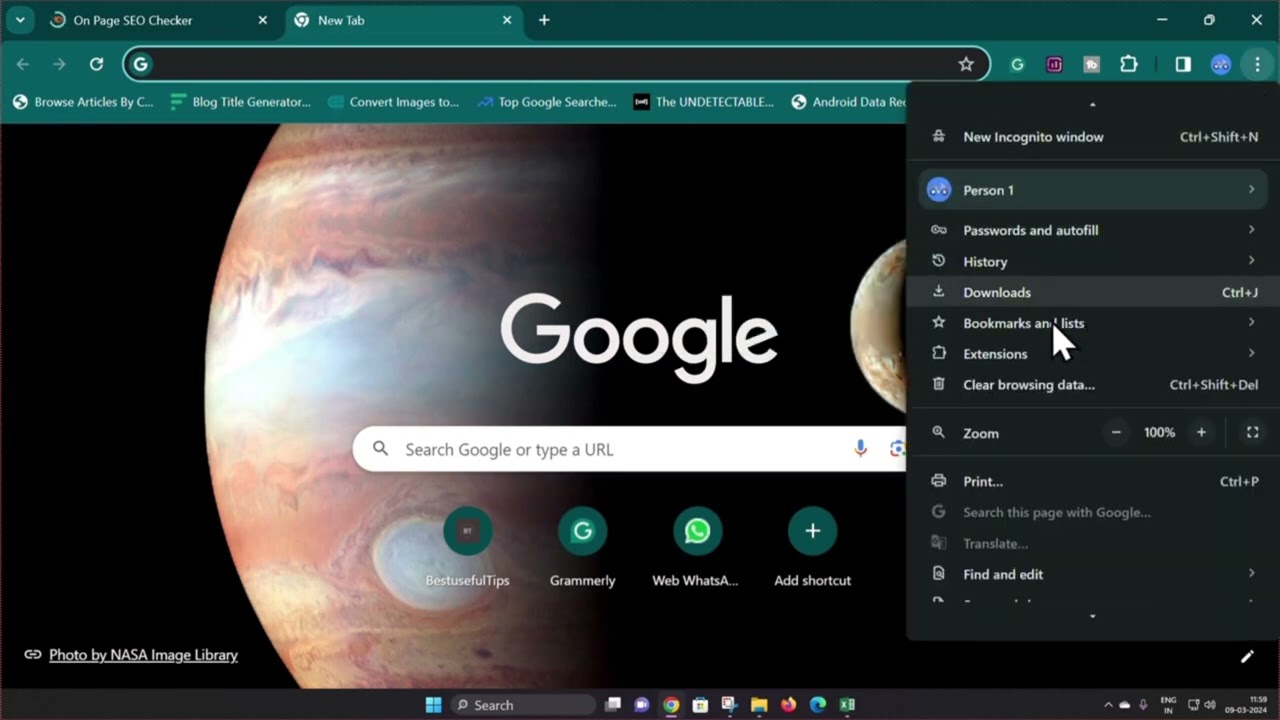Open 'Blog Title Generator...' bookmark

[241, 102]
